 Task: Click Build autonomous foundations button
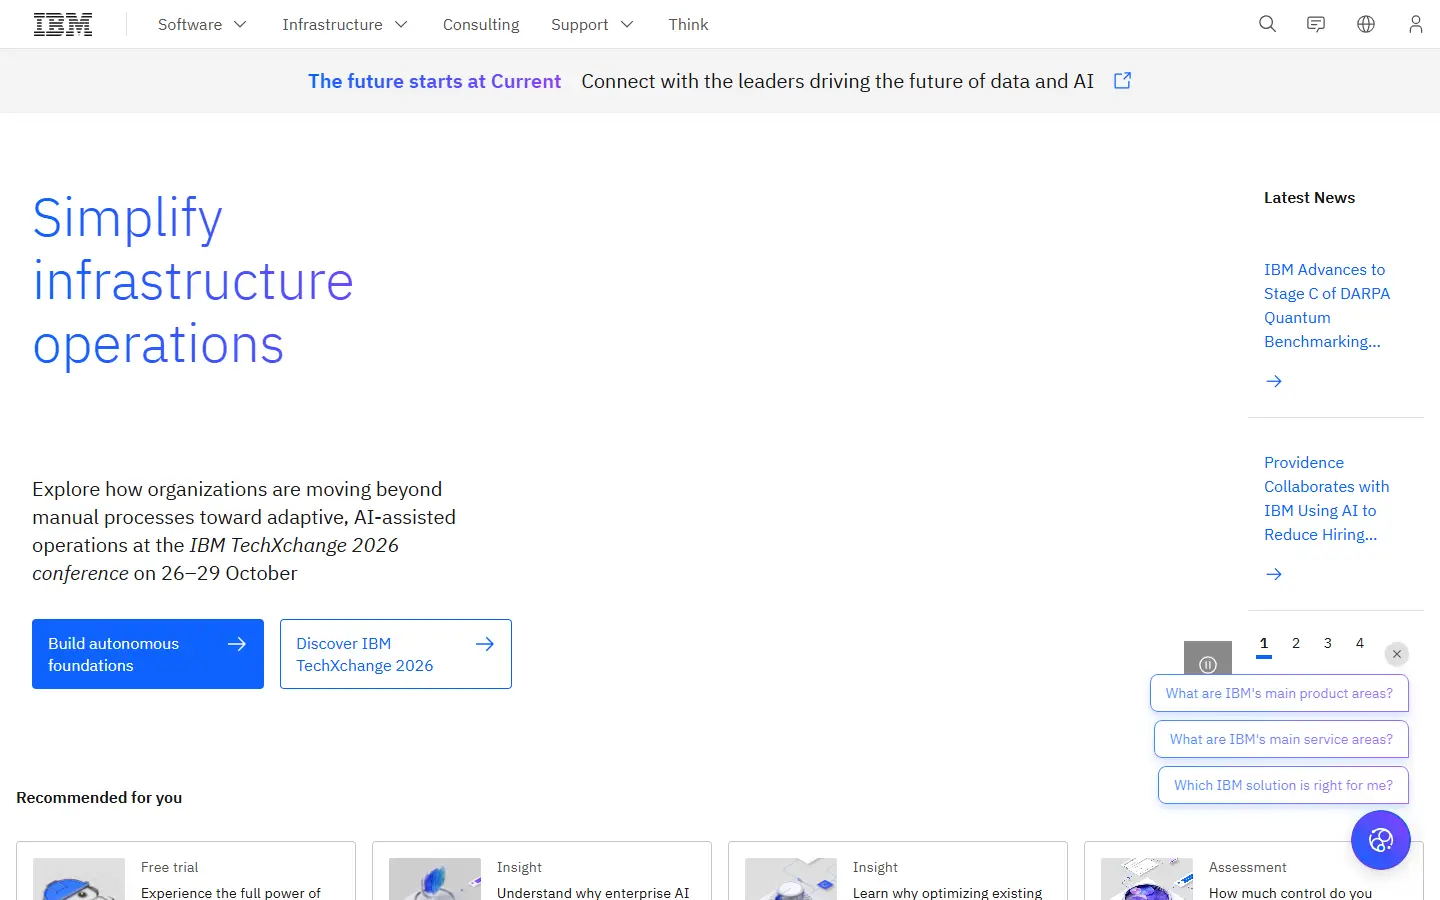pyautogui.click(x=148, y=654)
